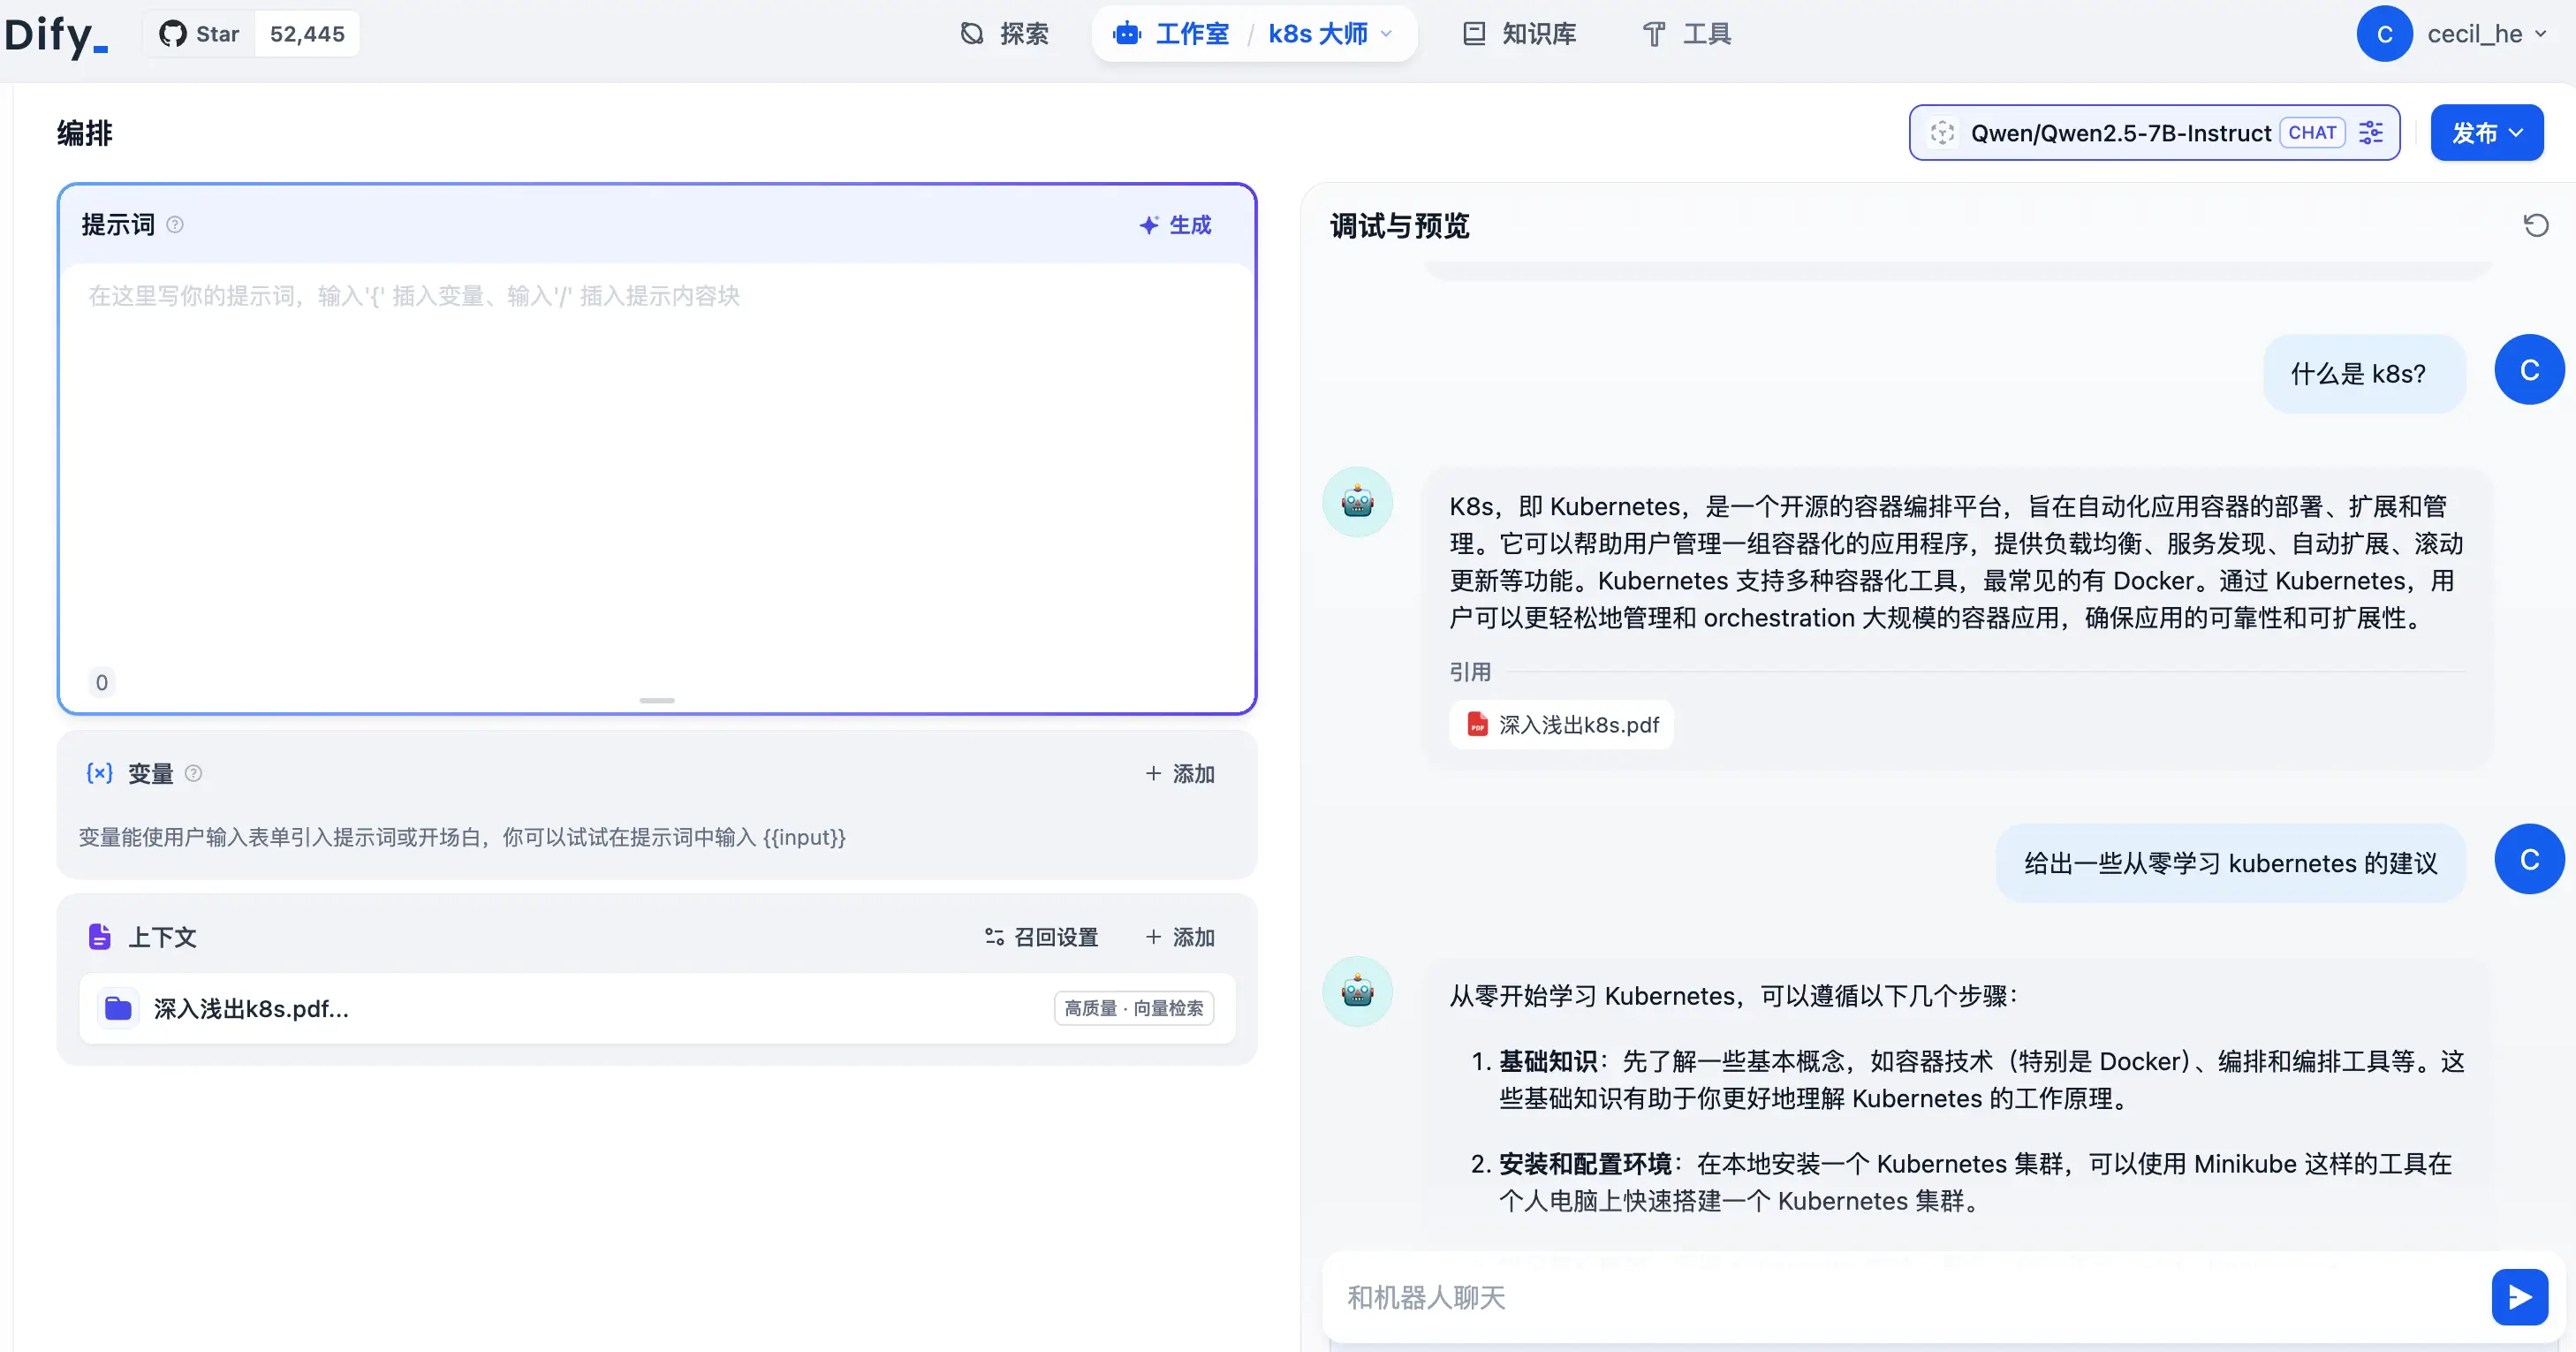Click the 生成 sparkle icon
Image resolution: width=2576 pixels, height=1352 pixels.
1149,225
